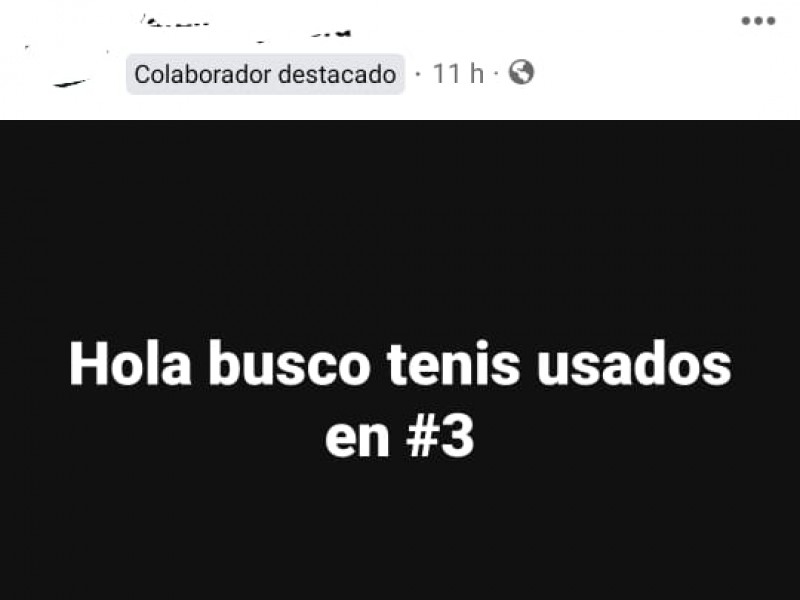
Task: Click the globe public-audience icon
Action: point(521,72)
